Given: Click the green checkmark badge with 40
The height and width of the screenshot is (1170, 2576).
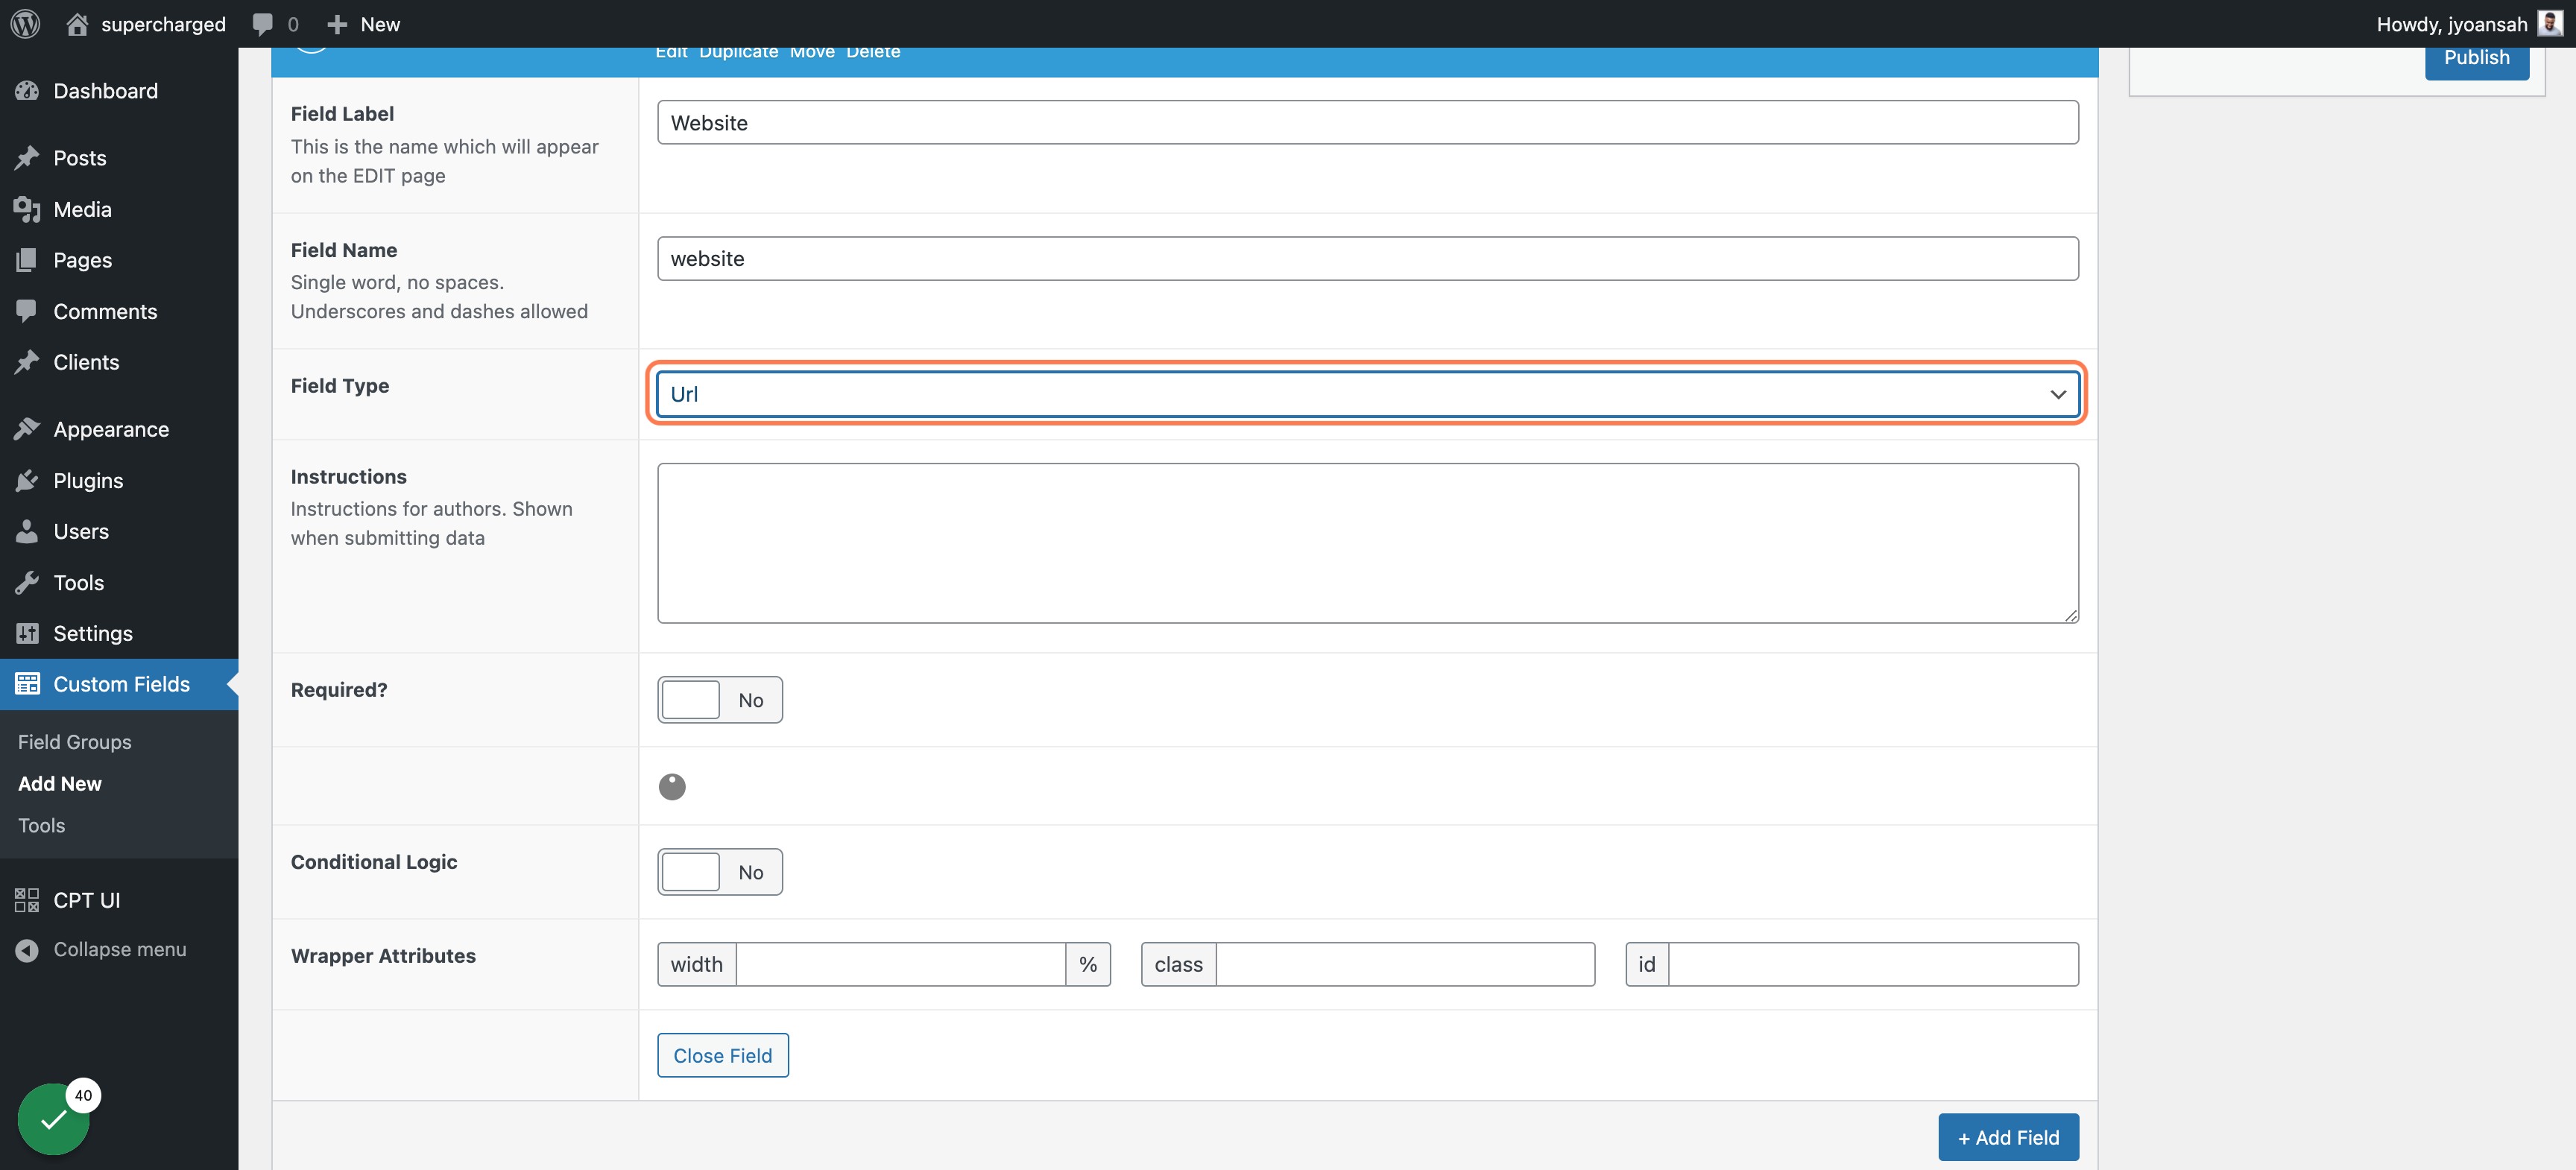Looking at the screenshot, I should coord(54,1119).
